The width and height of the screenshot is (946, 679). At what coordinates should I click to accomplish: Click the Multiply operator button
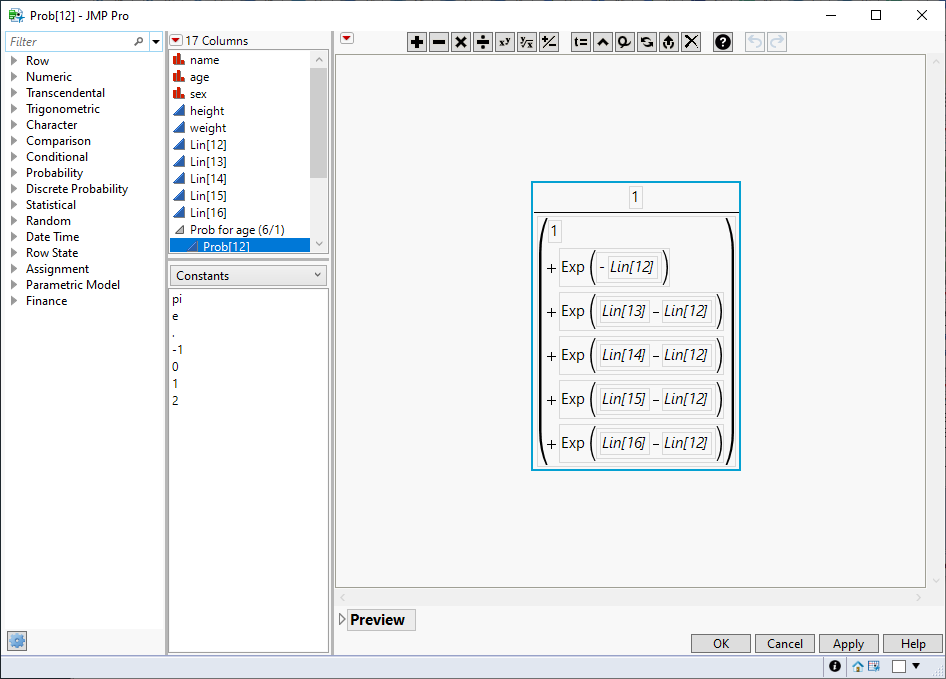[x=461, y=42]
